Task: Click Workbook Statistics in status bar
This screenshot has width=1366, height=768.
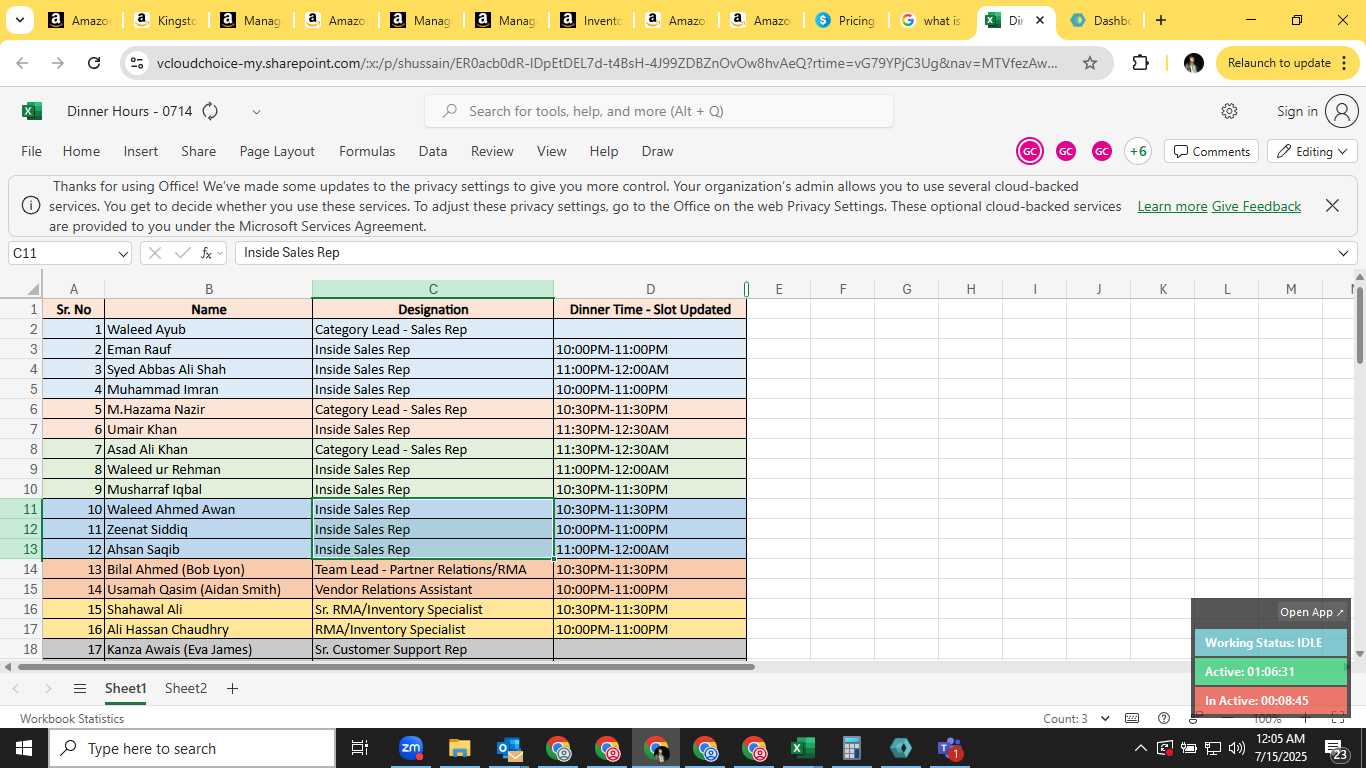Action: tap(72, 718)
